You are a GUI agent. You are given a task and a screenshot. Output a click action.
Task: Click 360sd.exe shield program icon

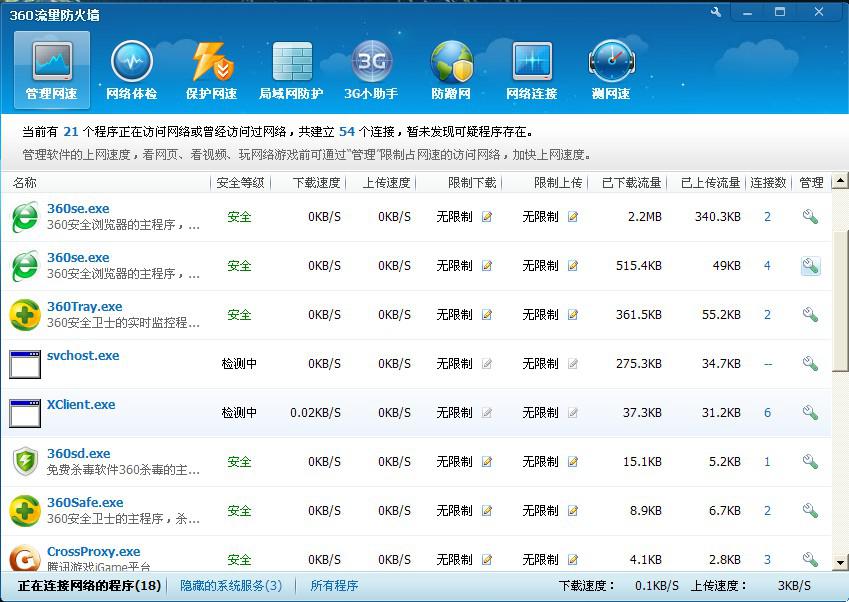[x=25, y=462]
